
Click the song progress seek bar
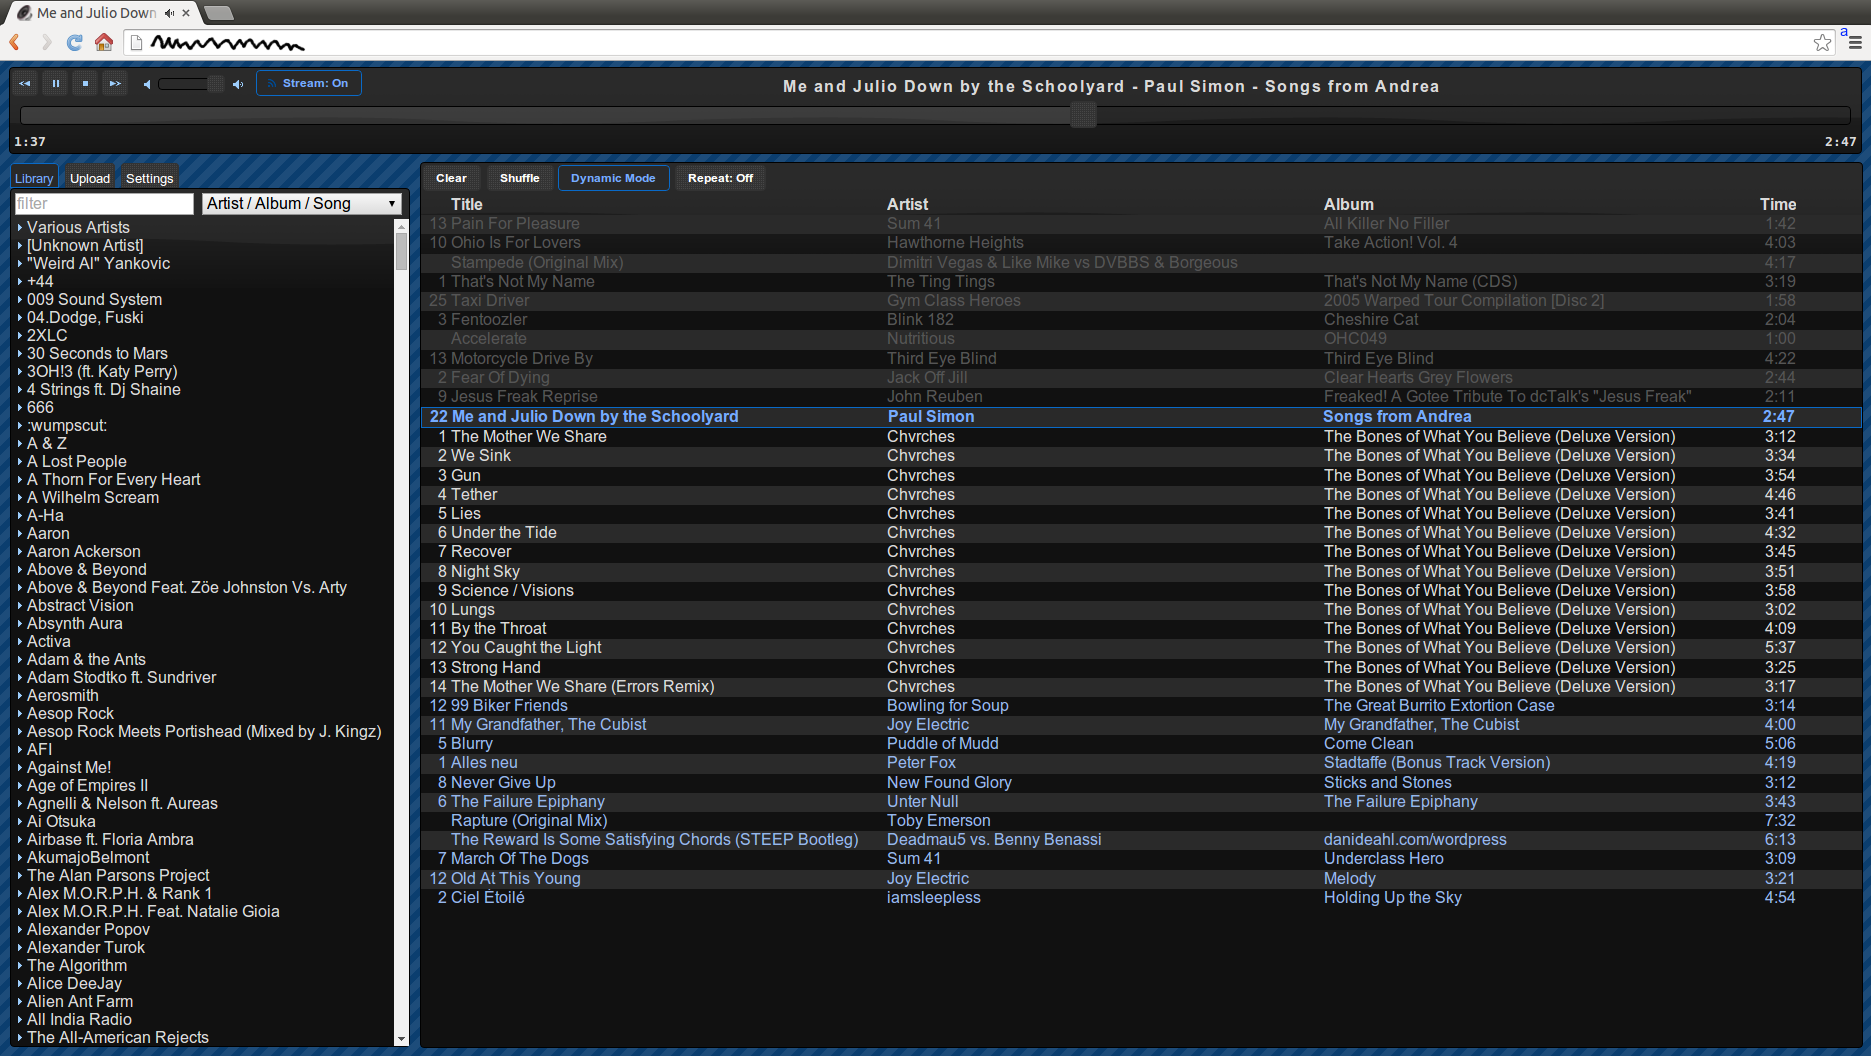pyautogui.click(x=935, y=115)
